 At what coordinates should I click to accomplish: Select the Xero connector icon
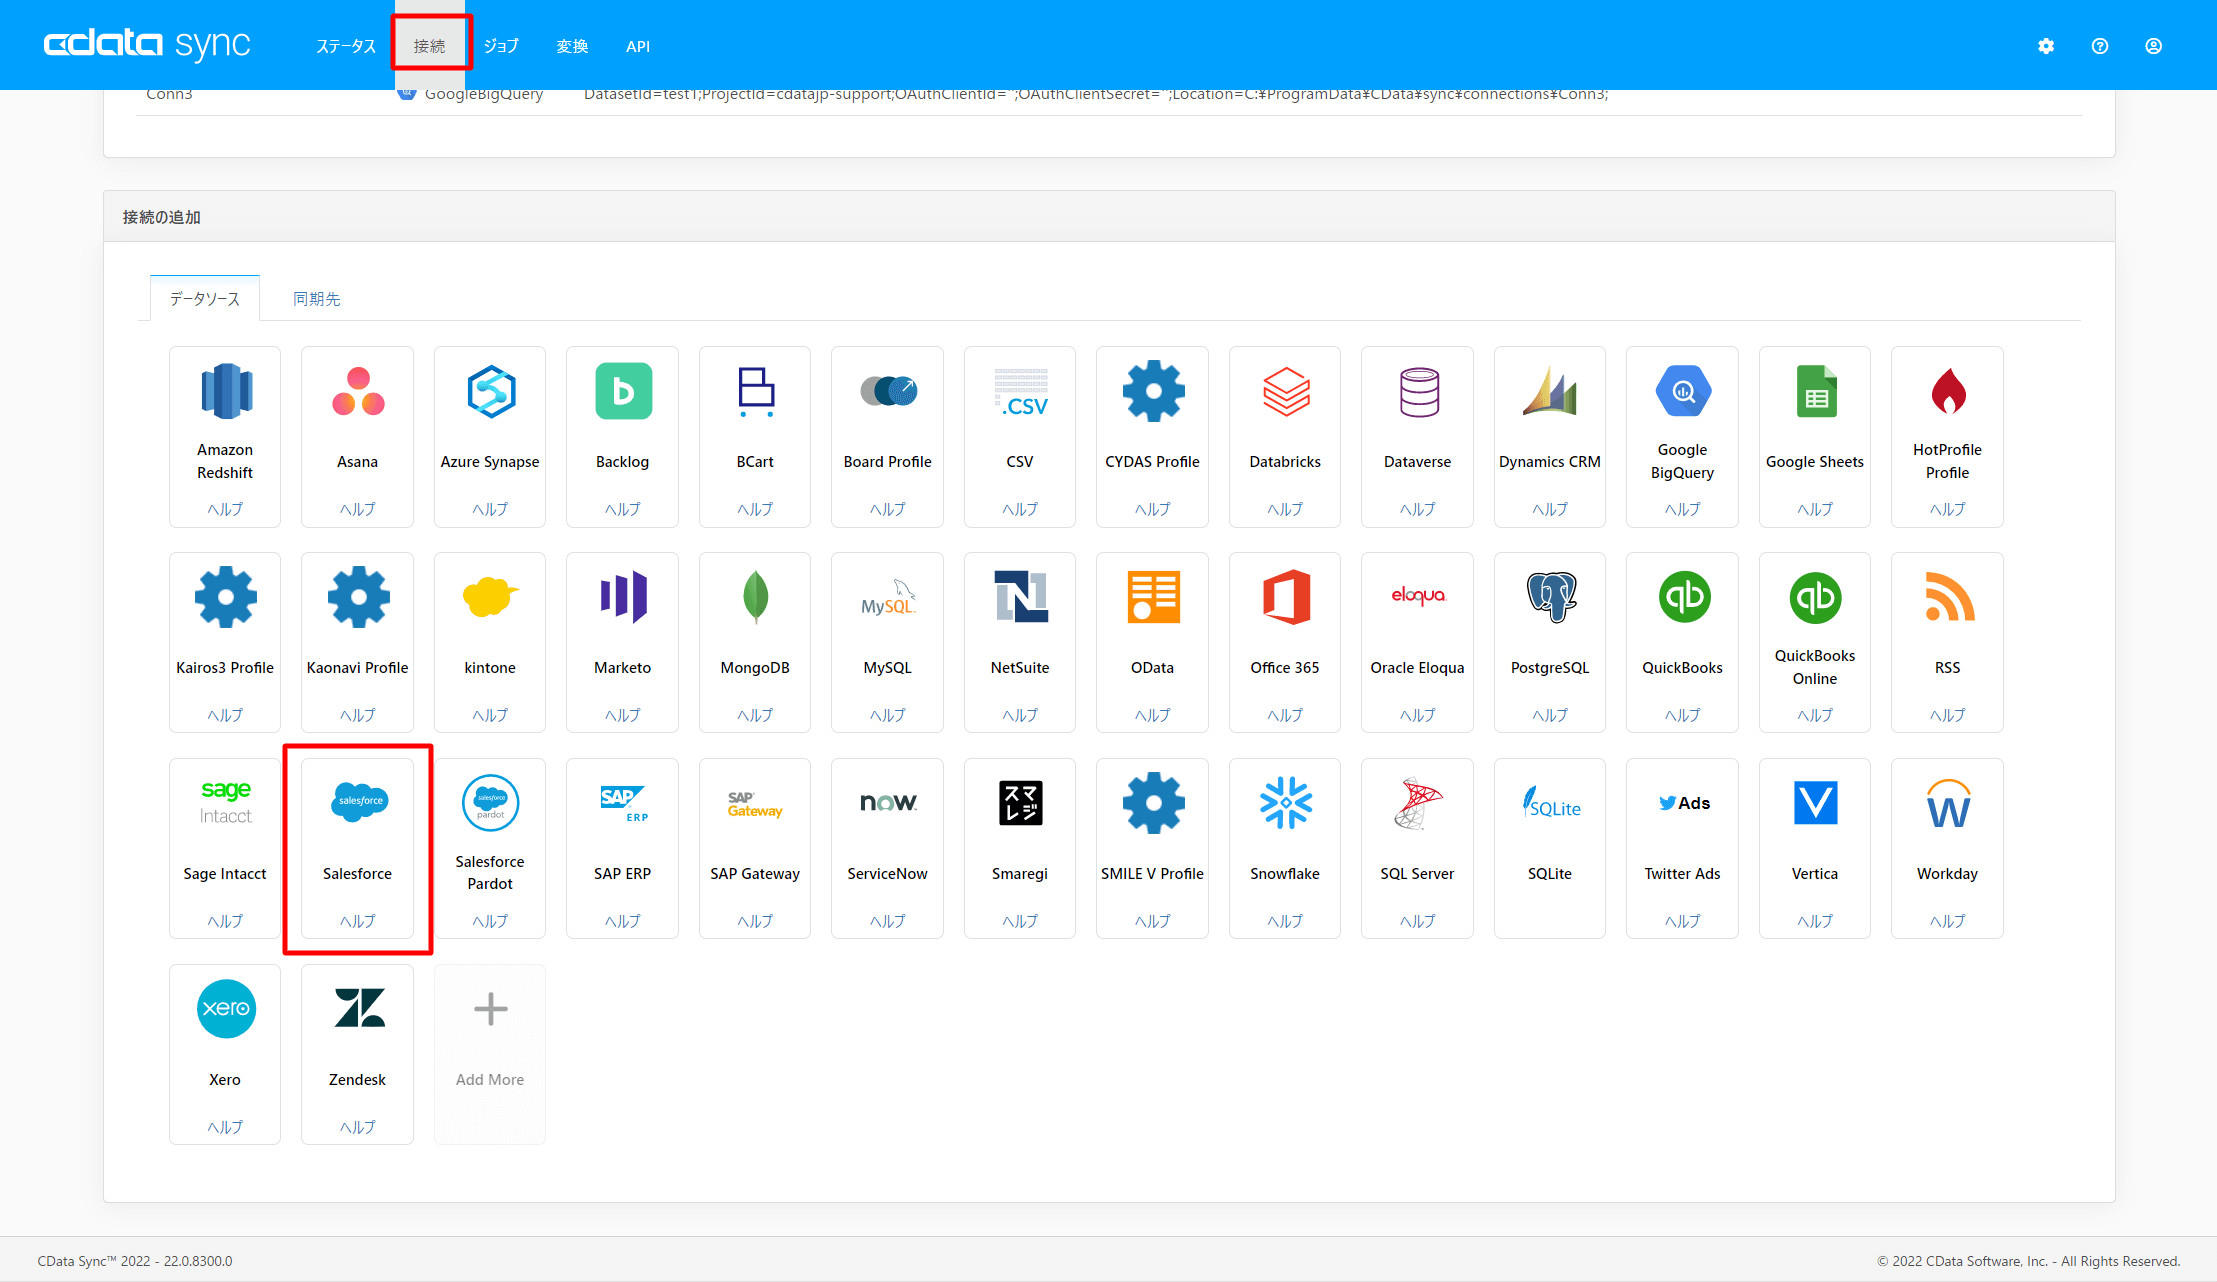click(x=225, y=1008)
